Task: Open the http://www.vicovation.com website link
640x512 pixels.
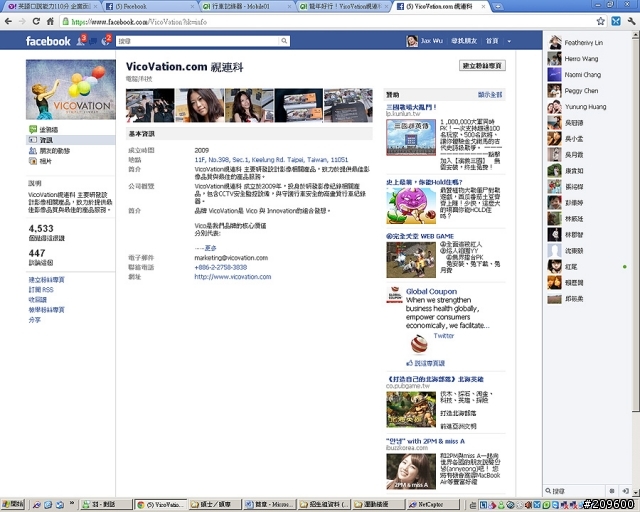Action: click(233, 277)
